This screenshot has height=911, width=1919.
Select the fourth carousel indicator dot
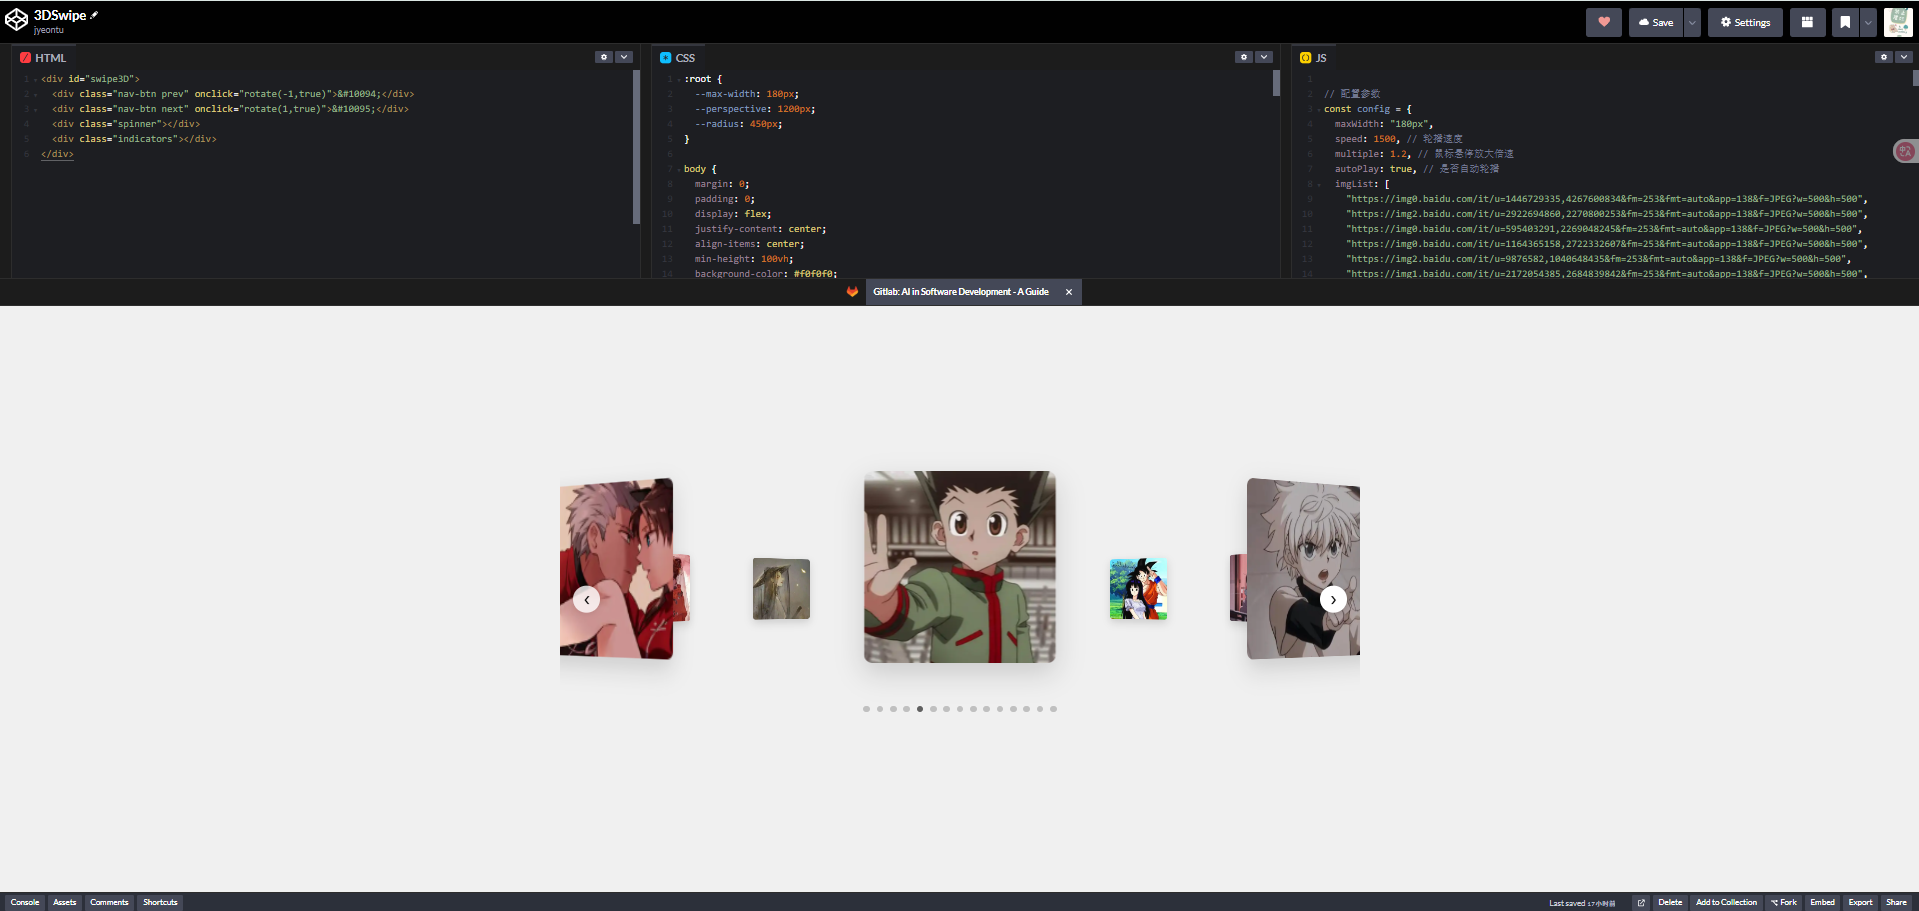point(906,709)
